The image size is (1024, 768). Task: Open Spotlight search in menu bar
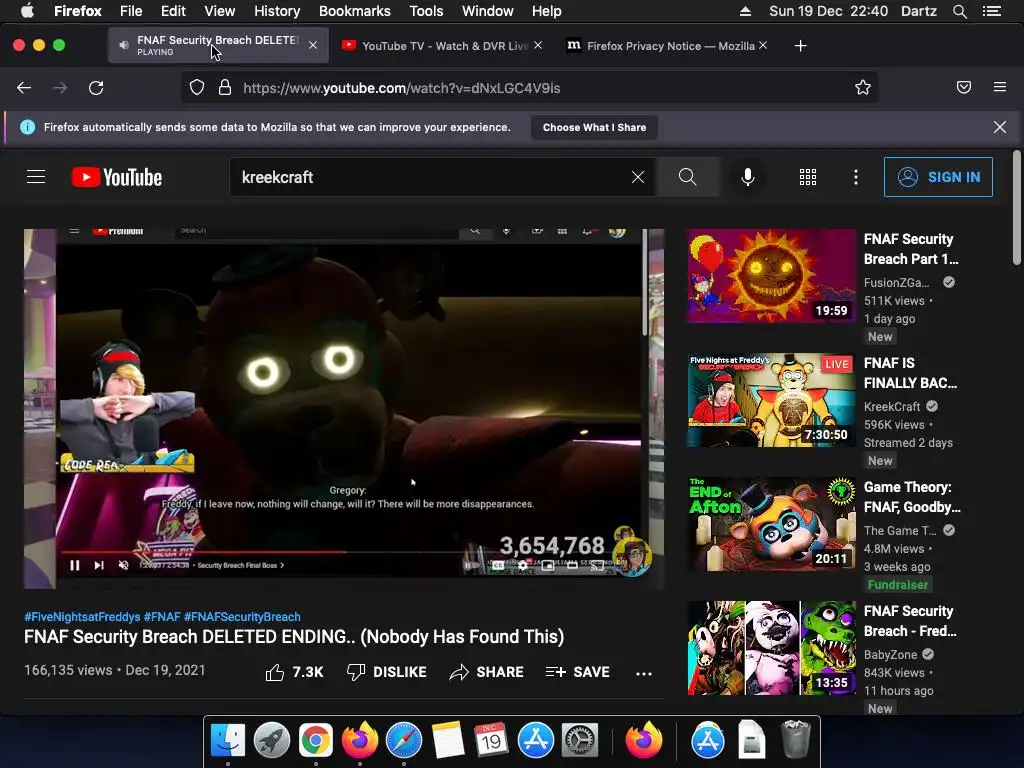[x=959, y=11]
